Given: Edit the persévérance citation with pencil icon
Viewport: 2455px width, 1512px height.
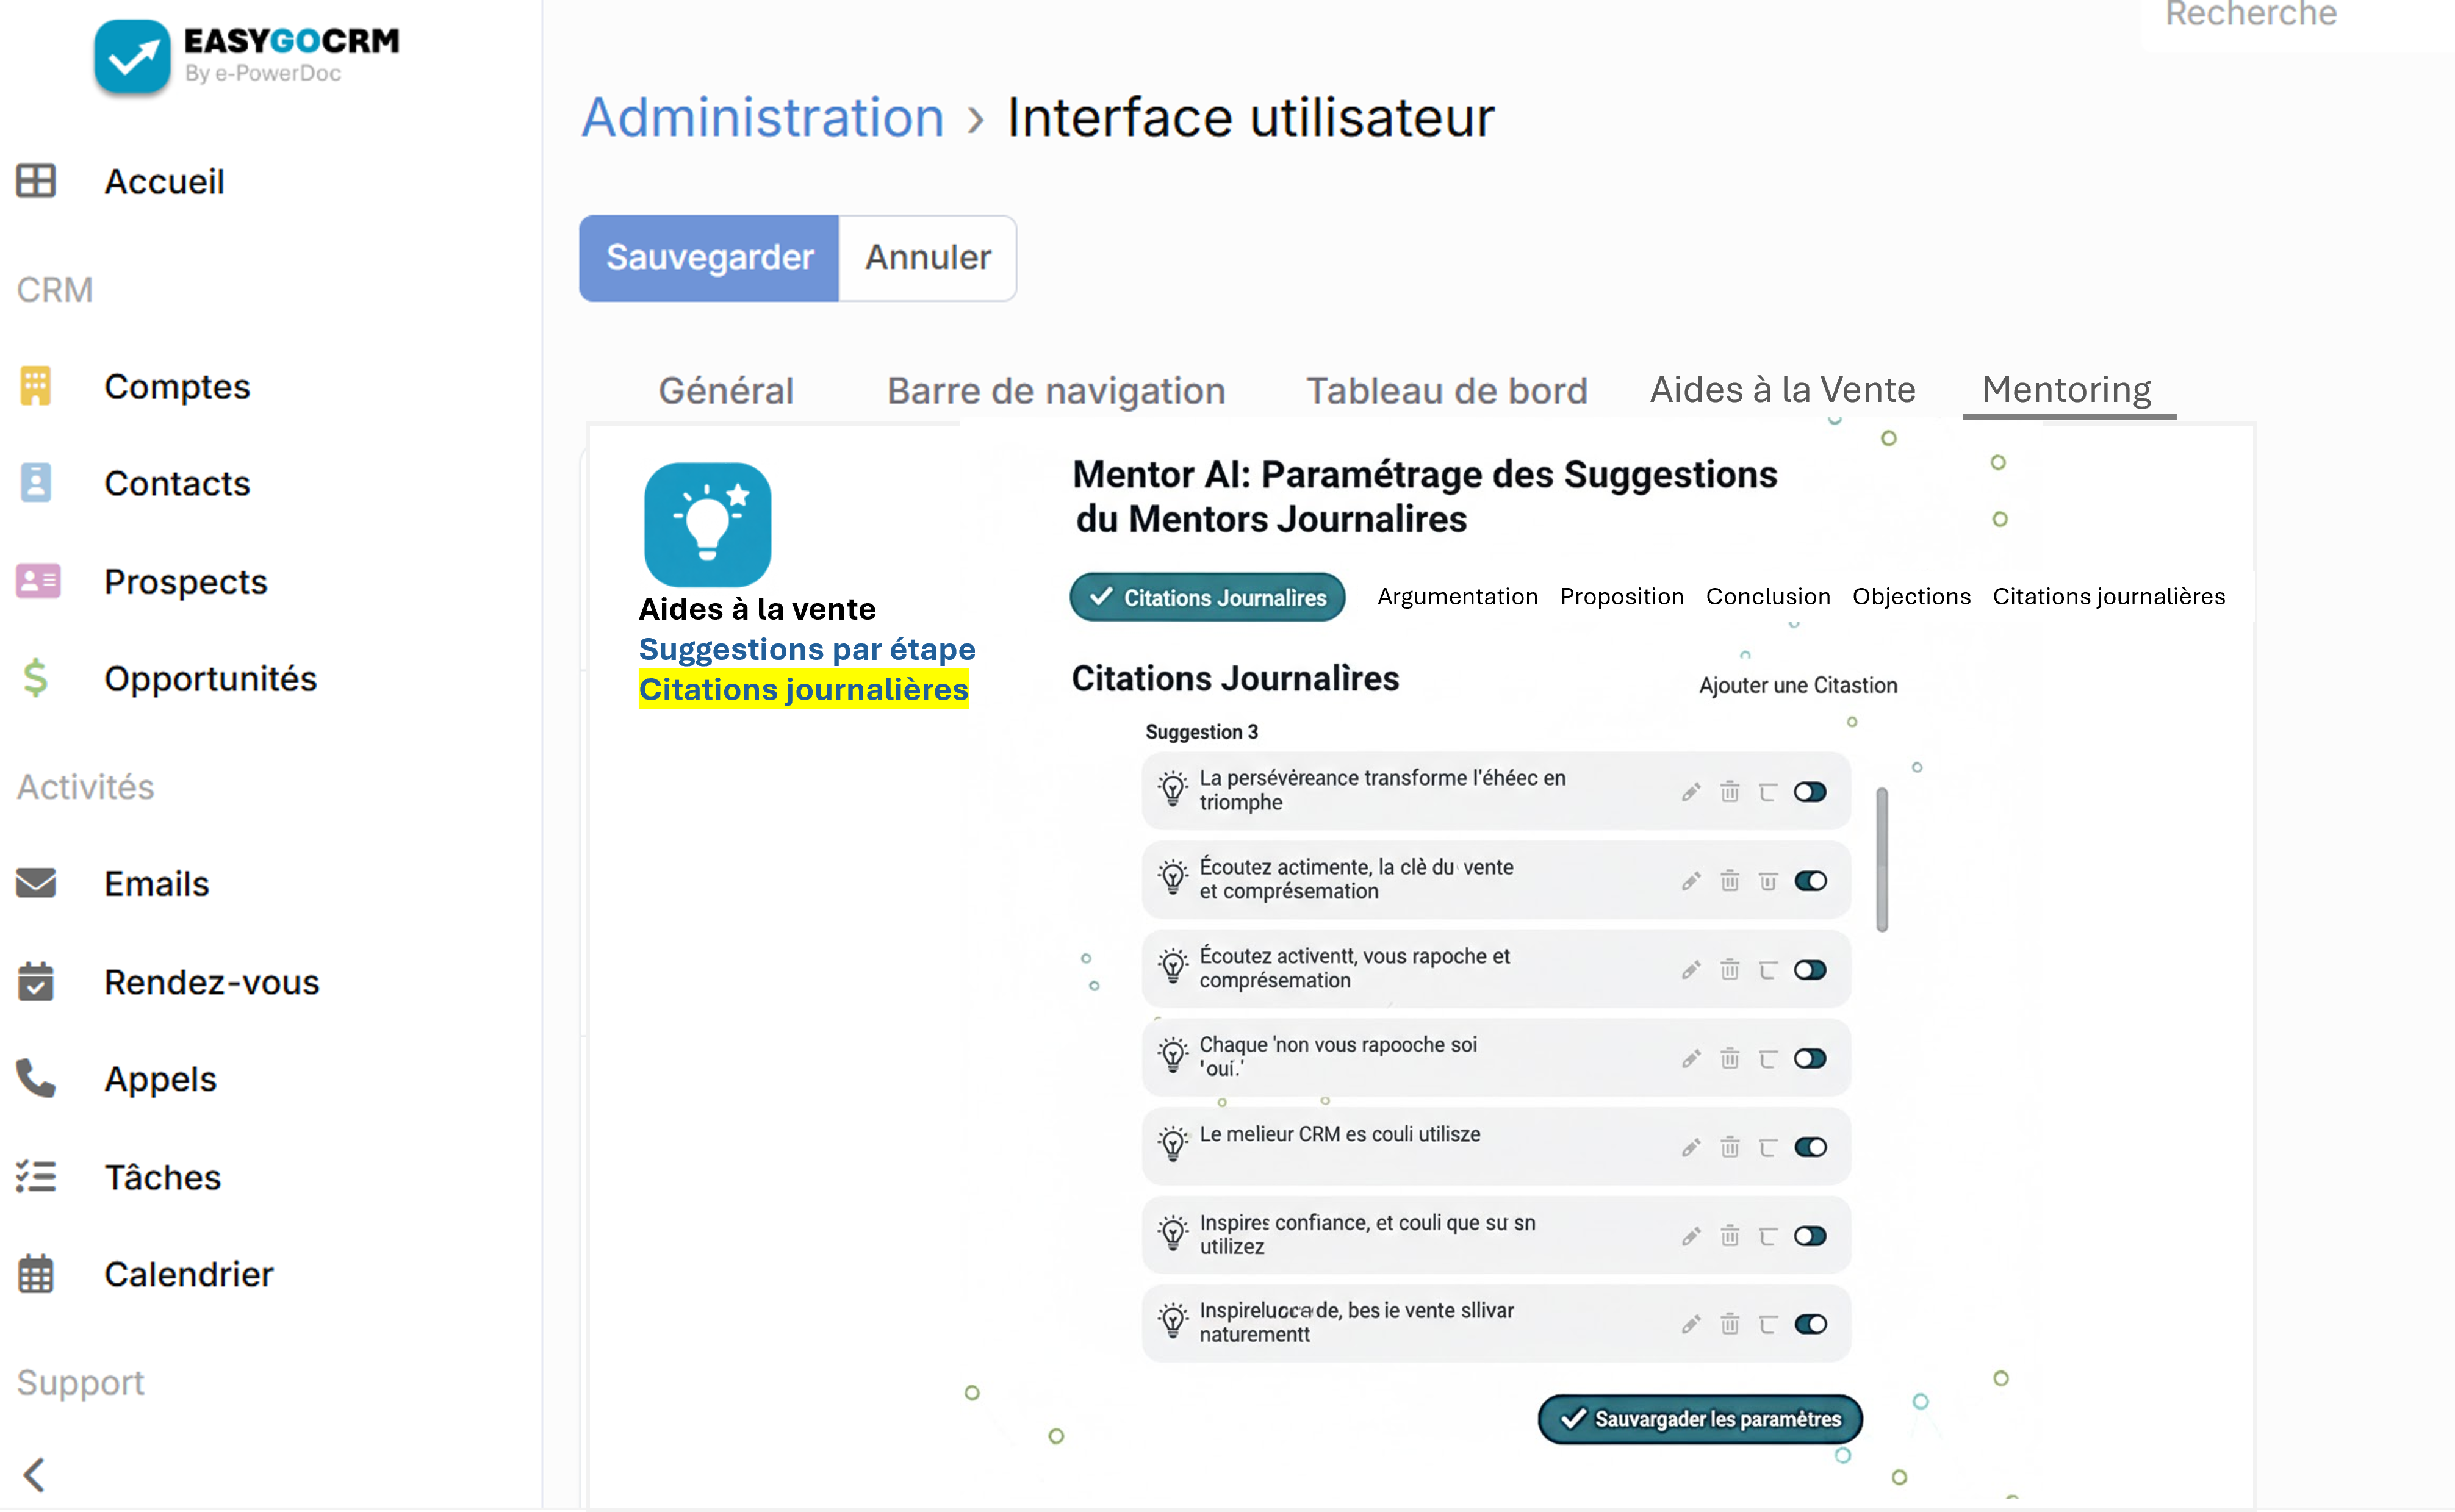Looking at the screenshot, I should point(1690,792).
